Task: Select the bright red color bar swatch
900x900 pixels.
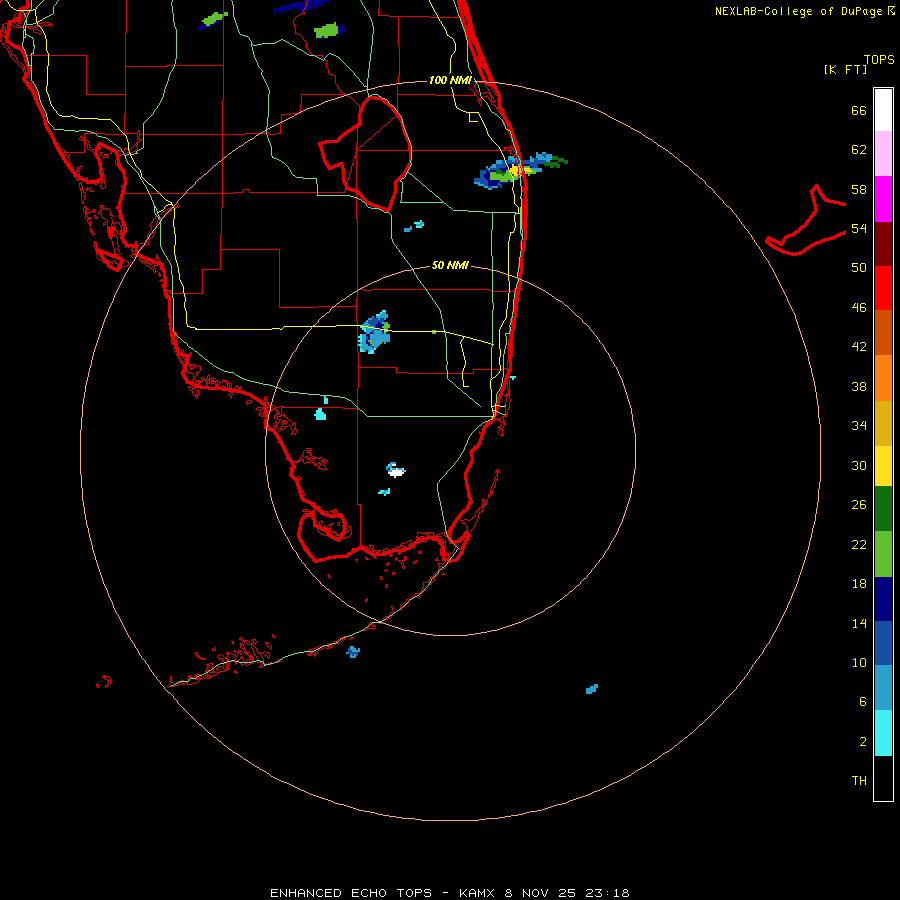Action: tap(883, 288)
